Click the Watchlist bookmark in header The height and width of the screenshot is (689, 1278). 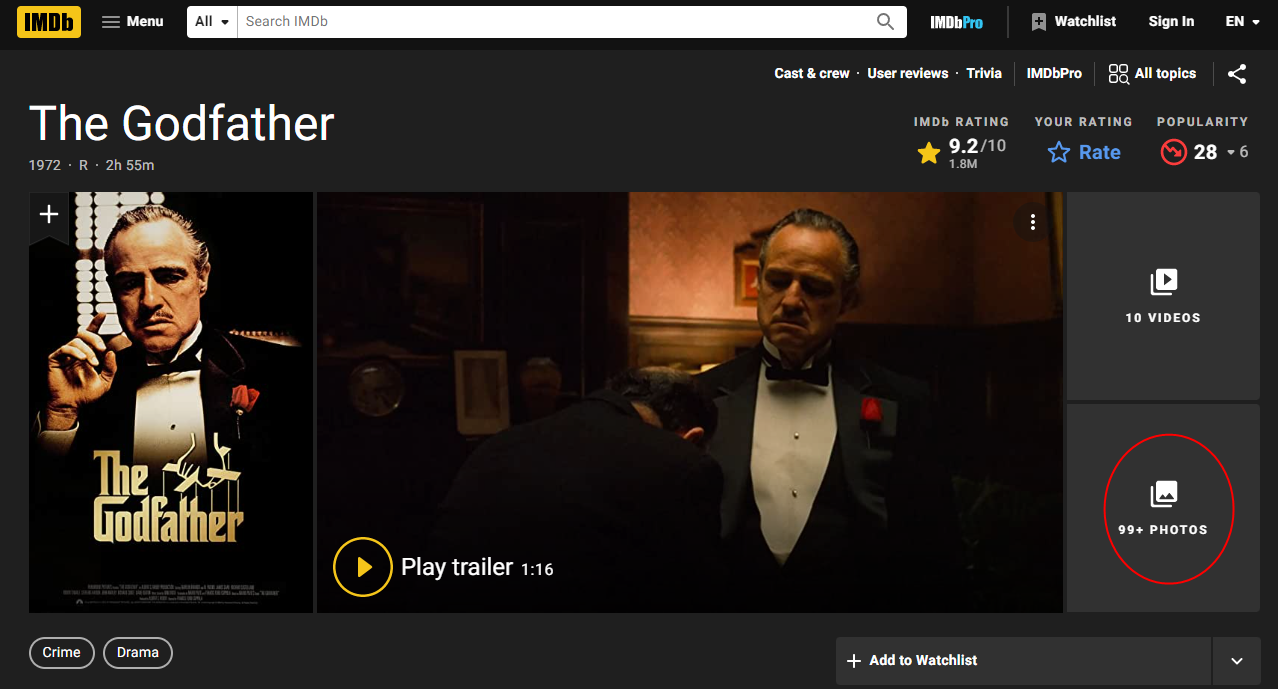pos(1074,21)
